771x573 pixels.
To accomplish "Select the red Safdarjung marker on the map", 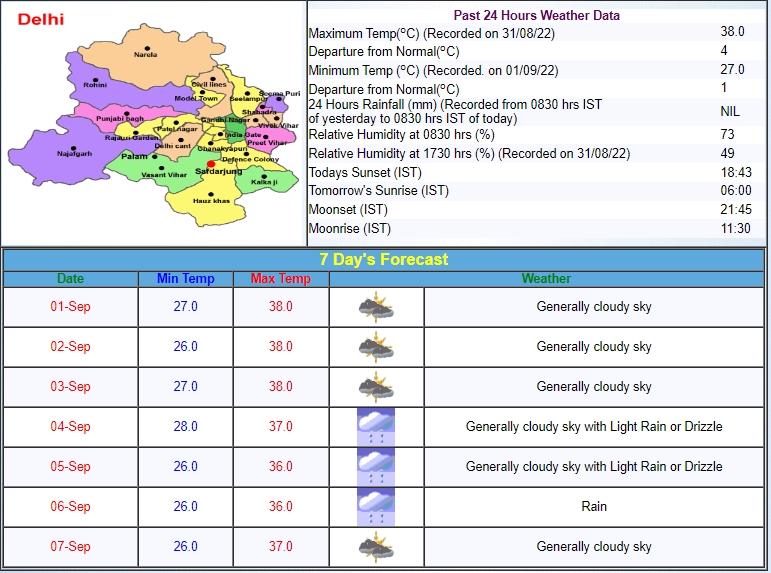I will pos(211,164).
